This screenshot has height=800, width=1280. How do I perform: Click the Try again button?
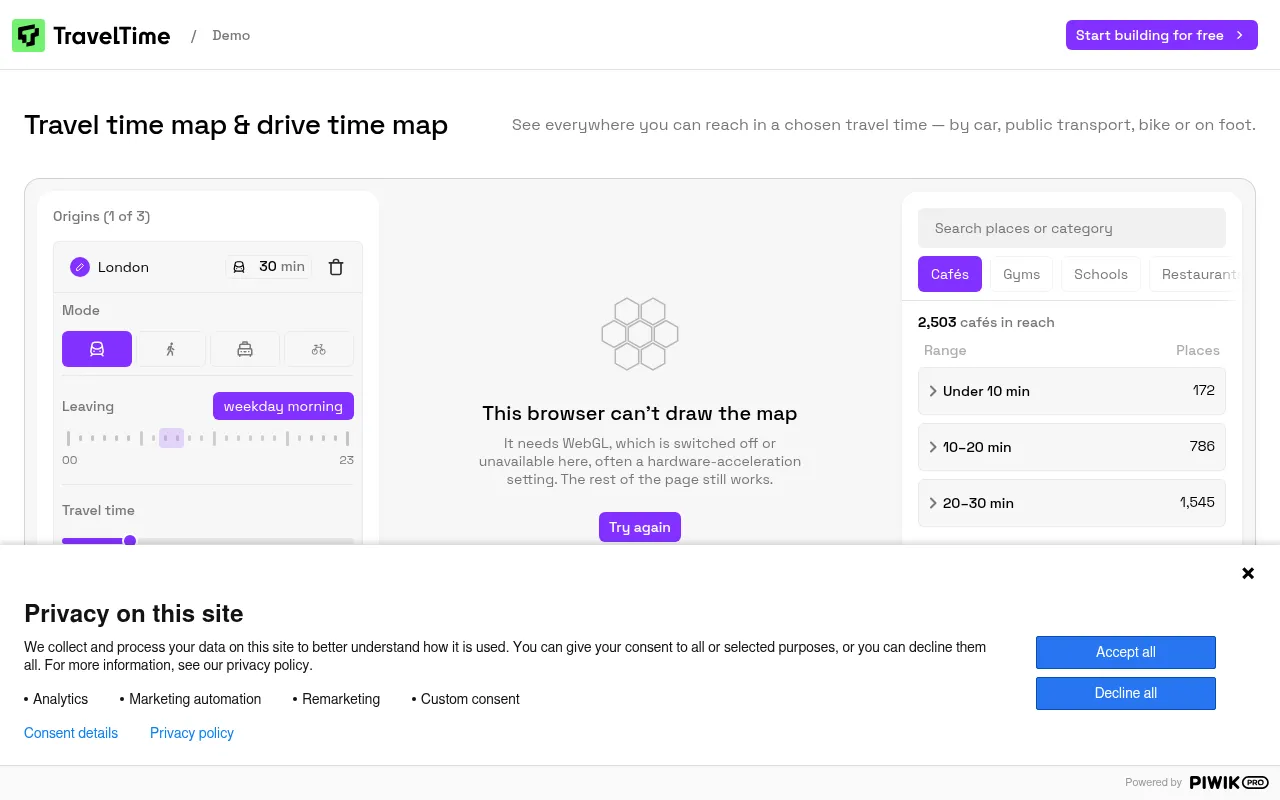tap(640, 527)
